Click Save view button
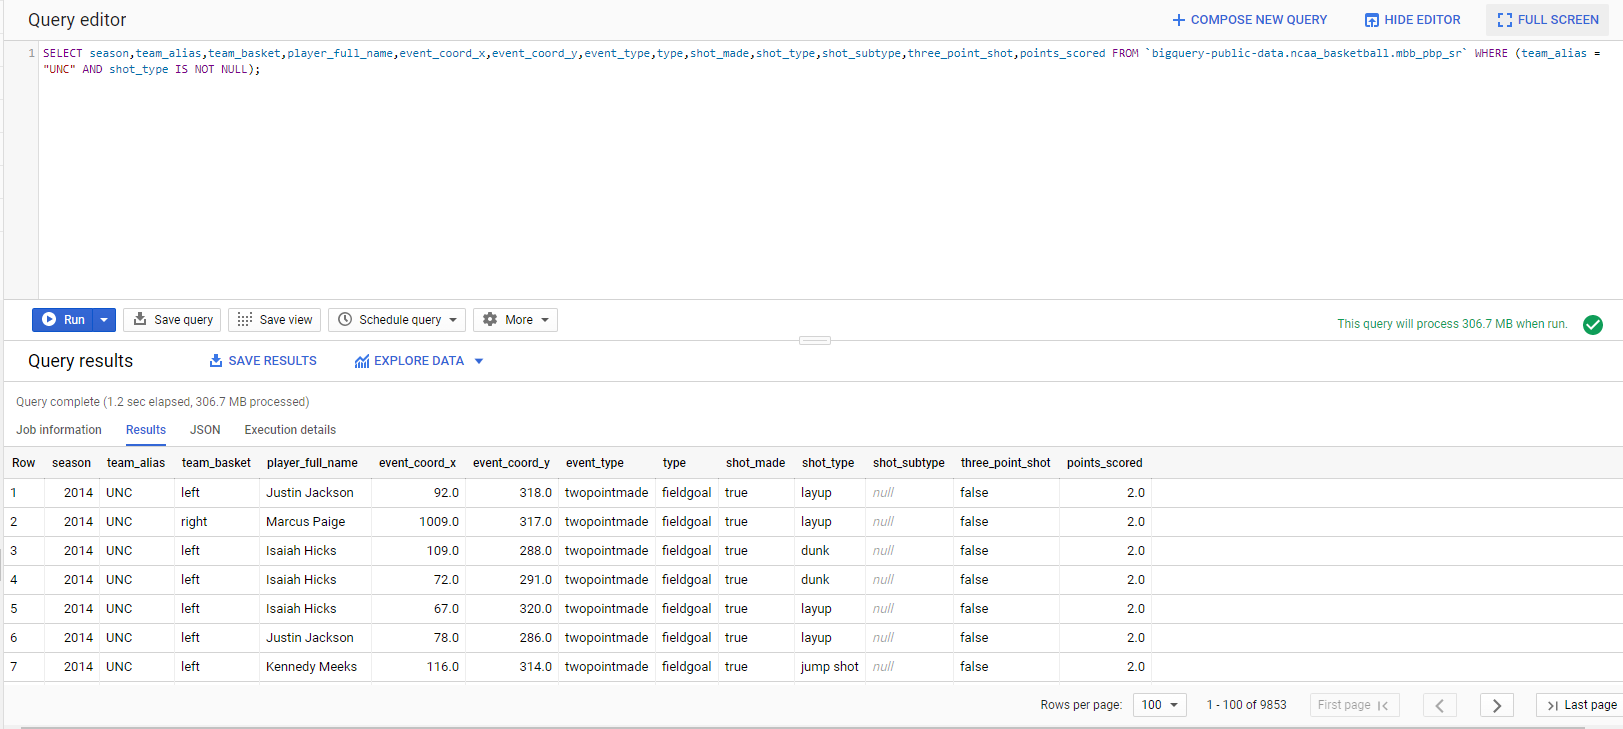 click(x=275, y=320)
